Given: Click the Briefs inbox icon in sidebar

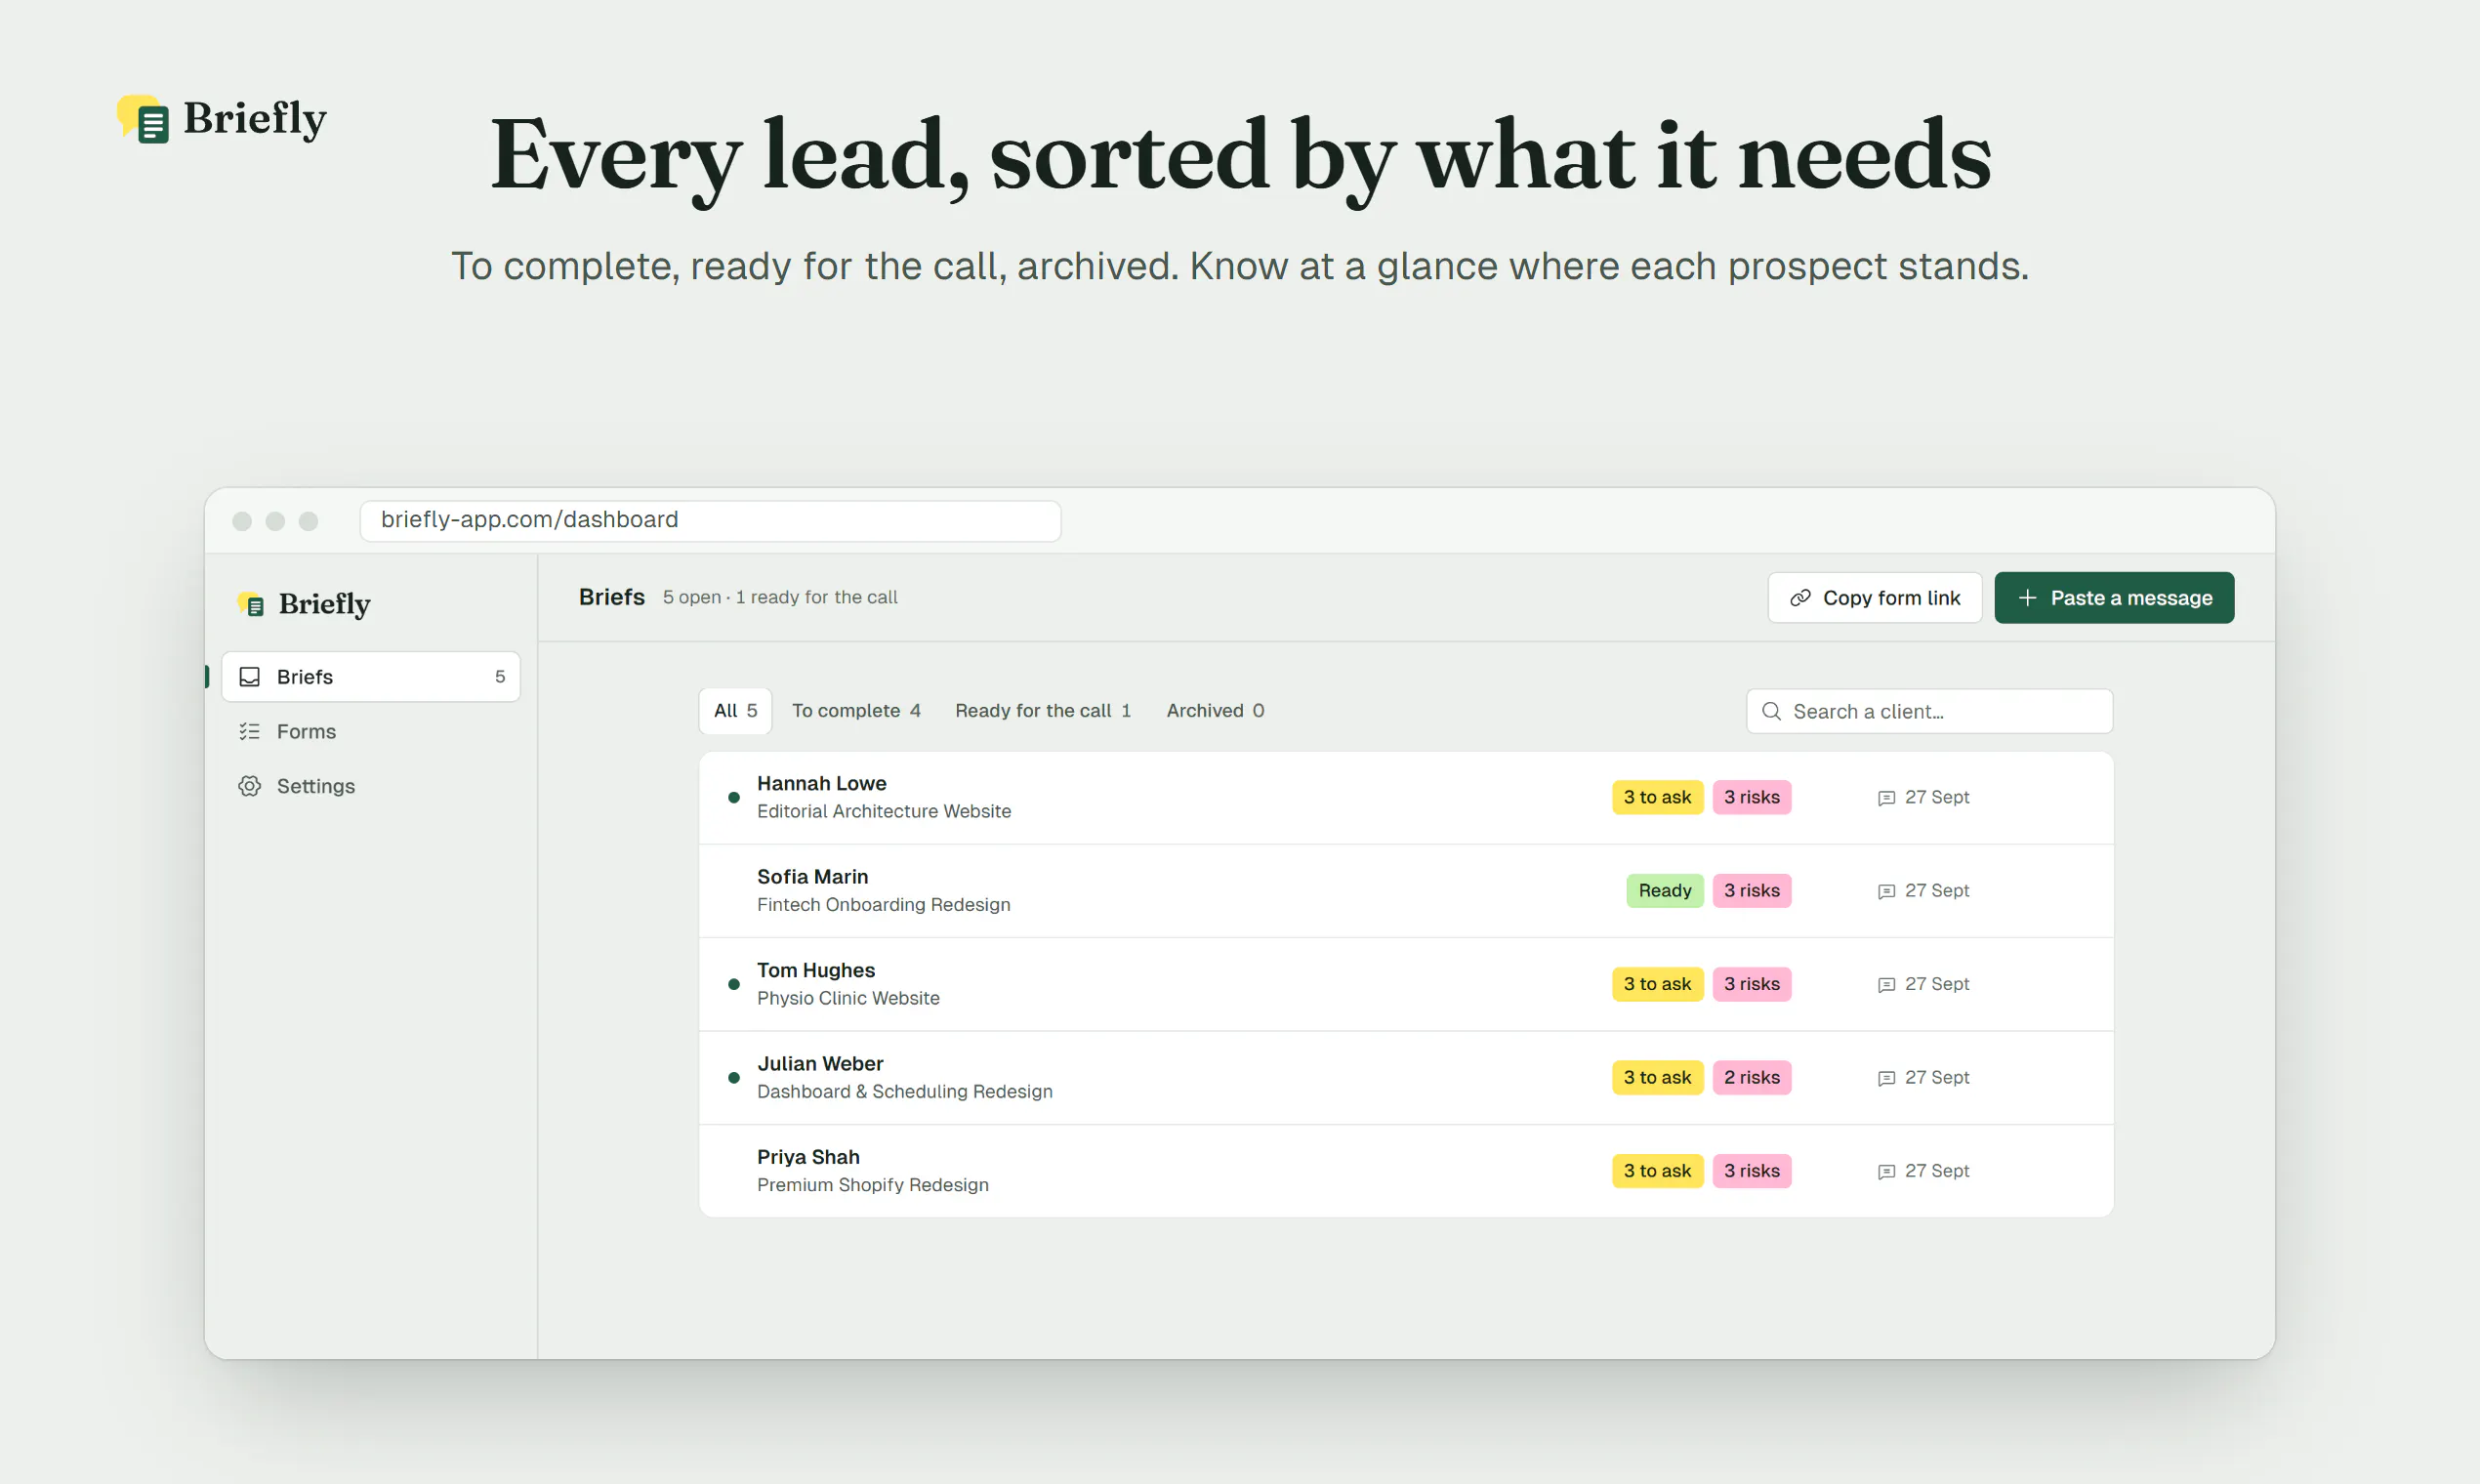Looking at the screenshot, I should [x=250, y=677].
